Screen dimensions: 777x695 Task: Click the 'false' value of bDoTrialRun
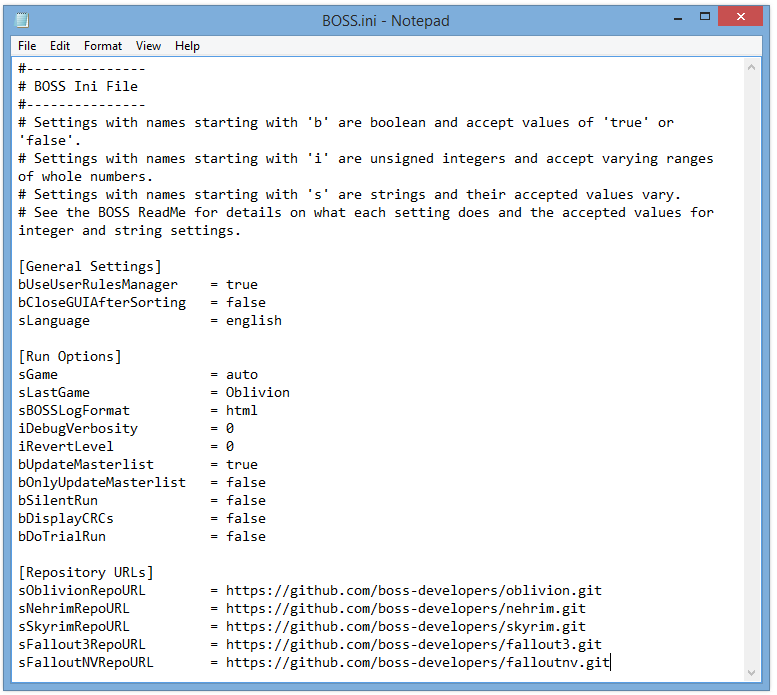click(246, 536)
